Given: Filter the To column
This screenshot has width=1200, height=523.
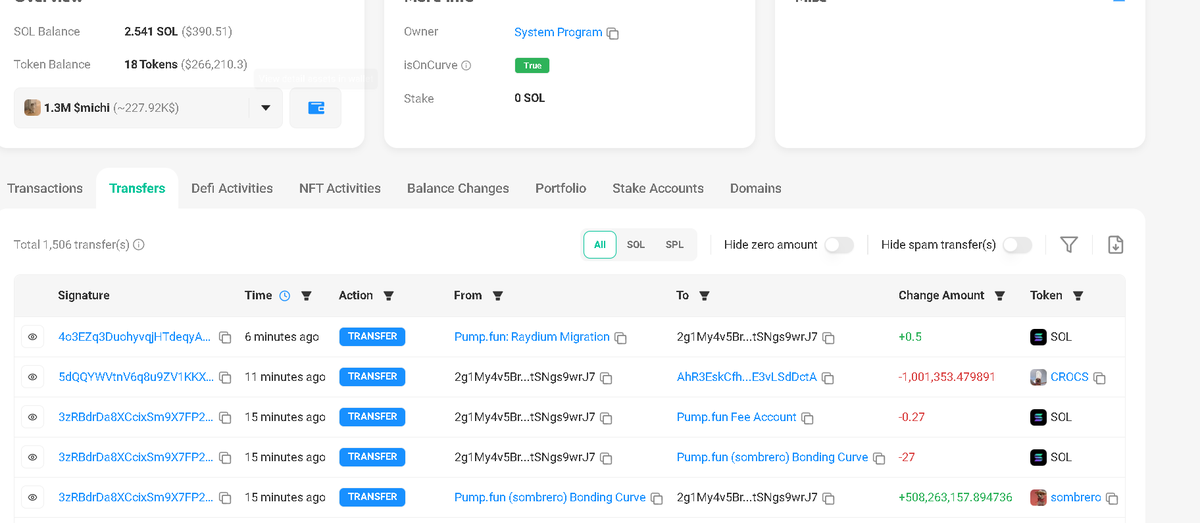Looking at the screenshot, I should (705, 296).
